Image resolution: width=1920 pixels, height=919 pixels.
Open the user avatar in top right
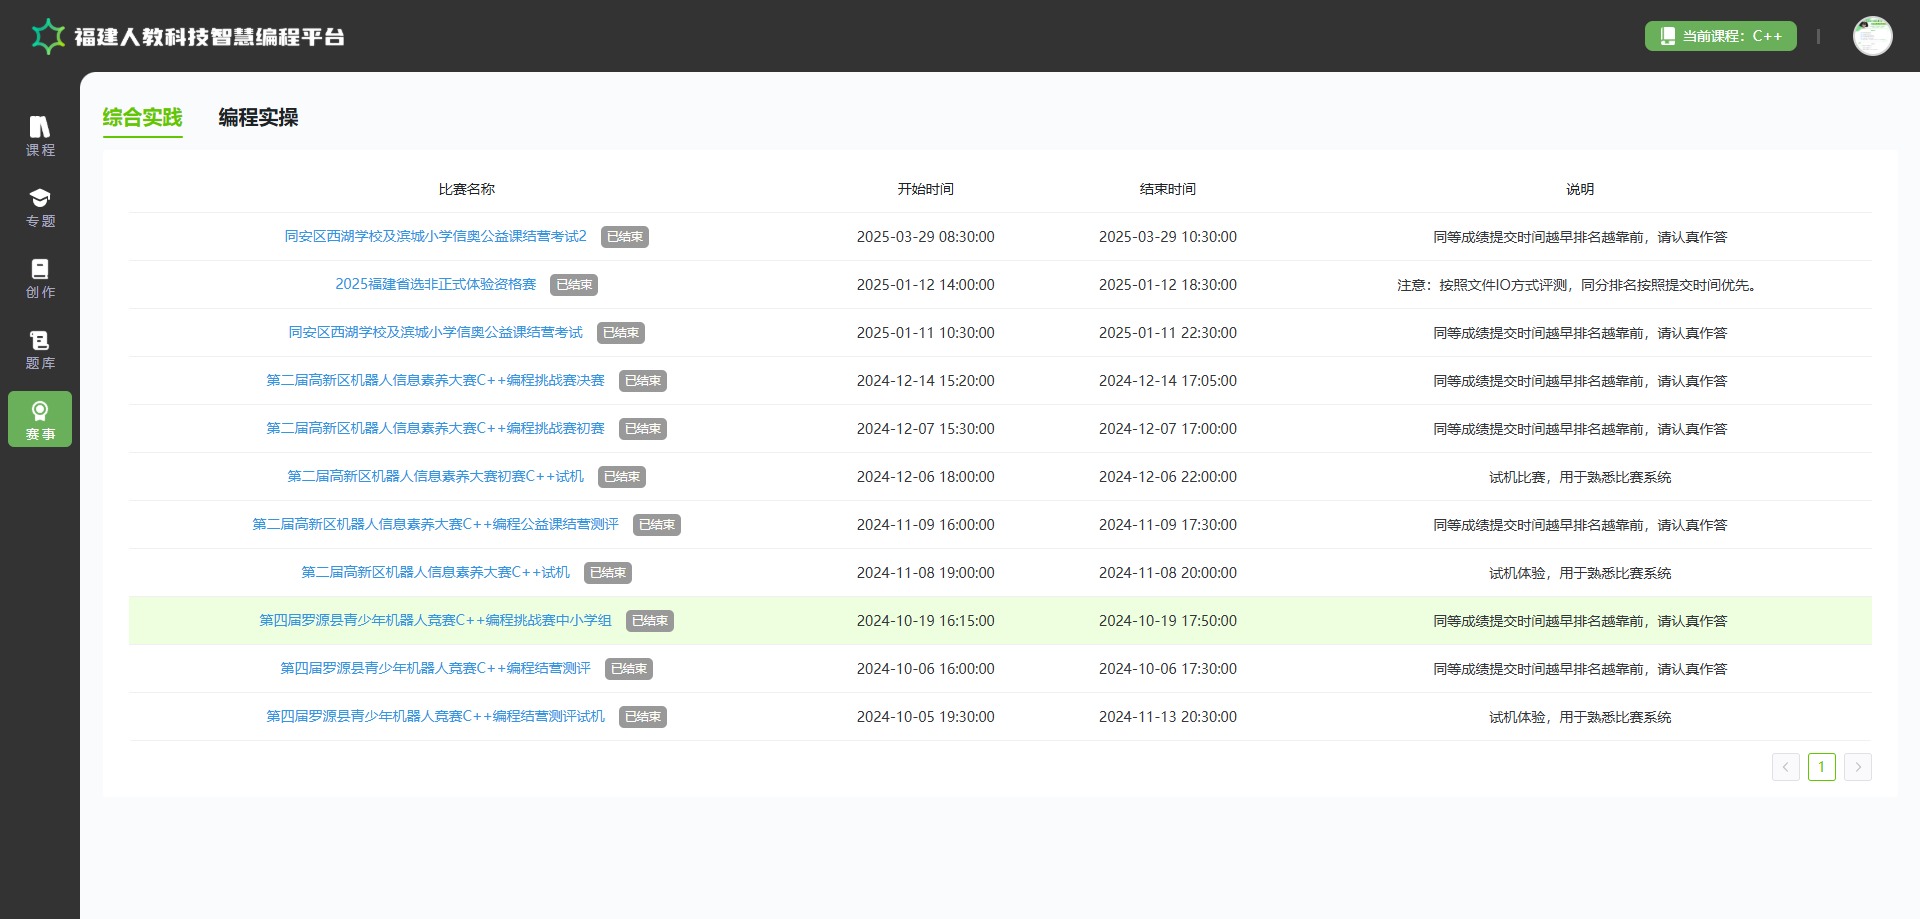coord(1872,36)
